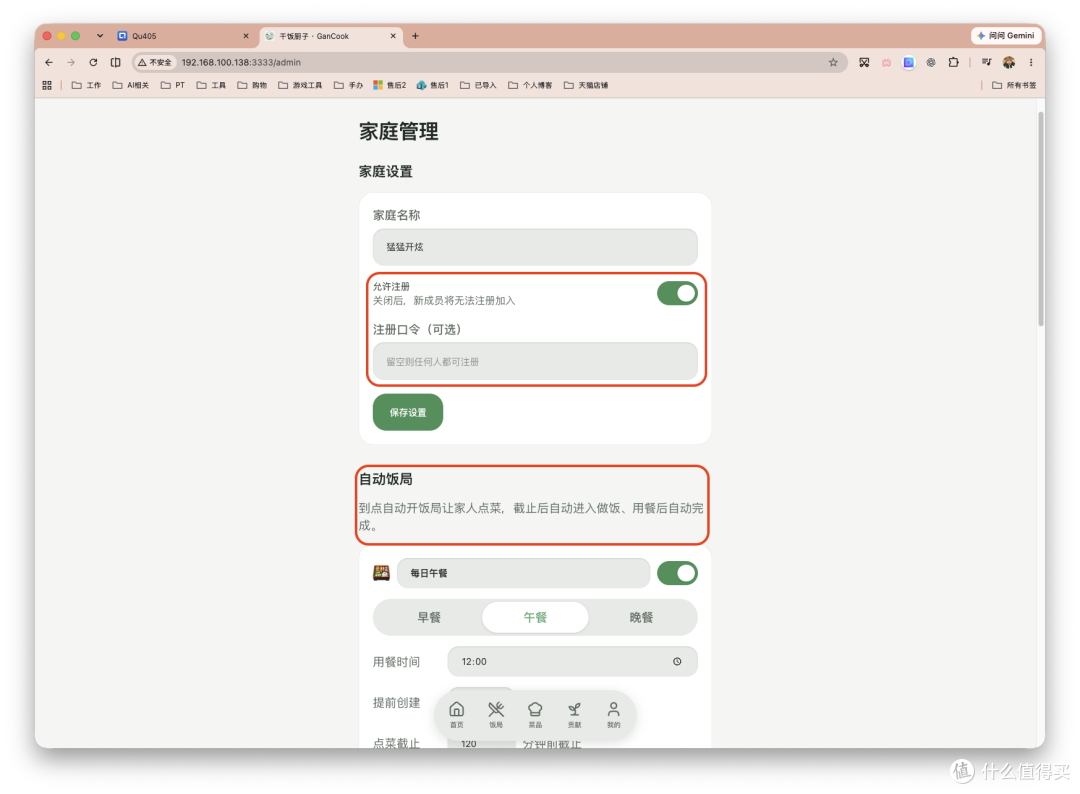
Task: Open the 工具 bookmark folder
Action: (x=211, y=85)
